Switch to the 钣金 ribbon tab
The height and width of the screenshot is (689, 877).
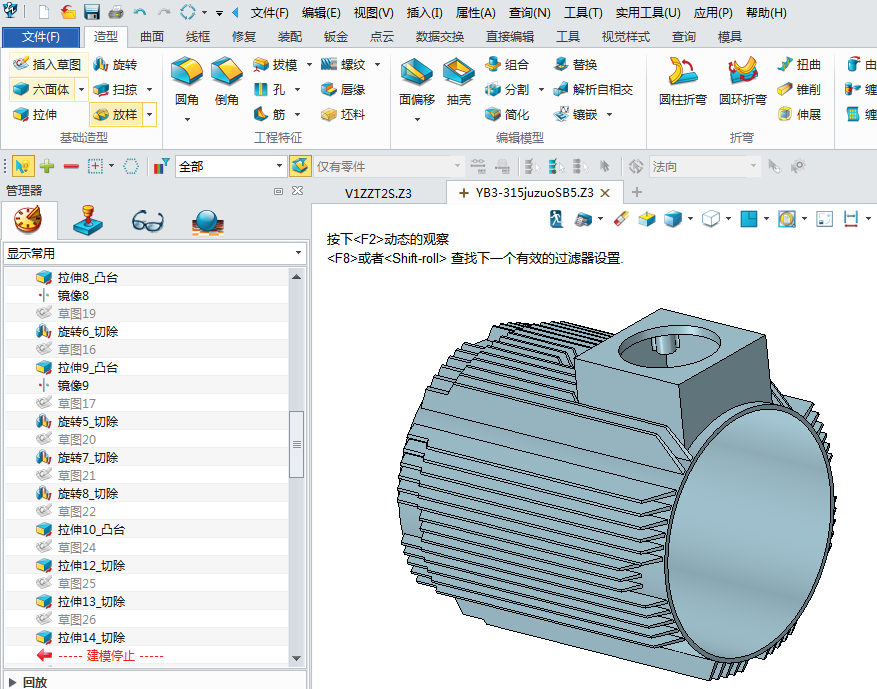click(336, 37)
